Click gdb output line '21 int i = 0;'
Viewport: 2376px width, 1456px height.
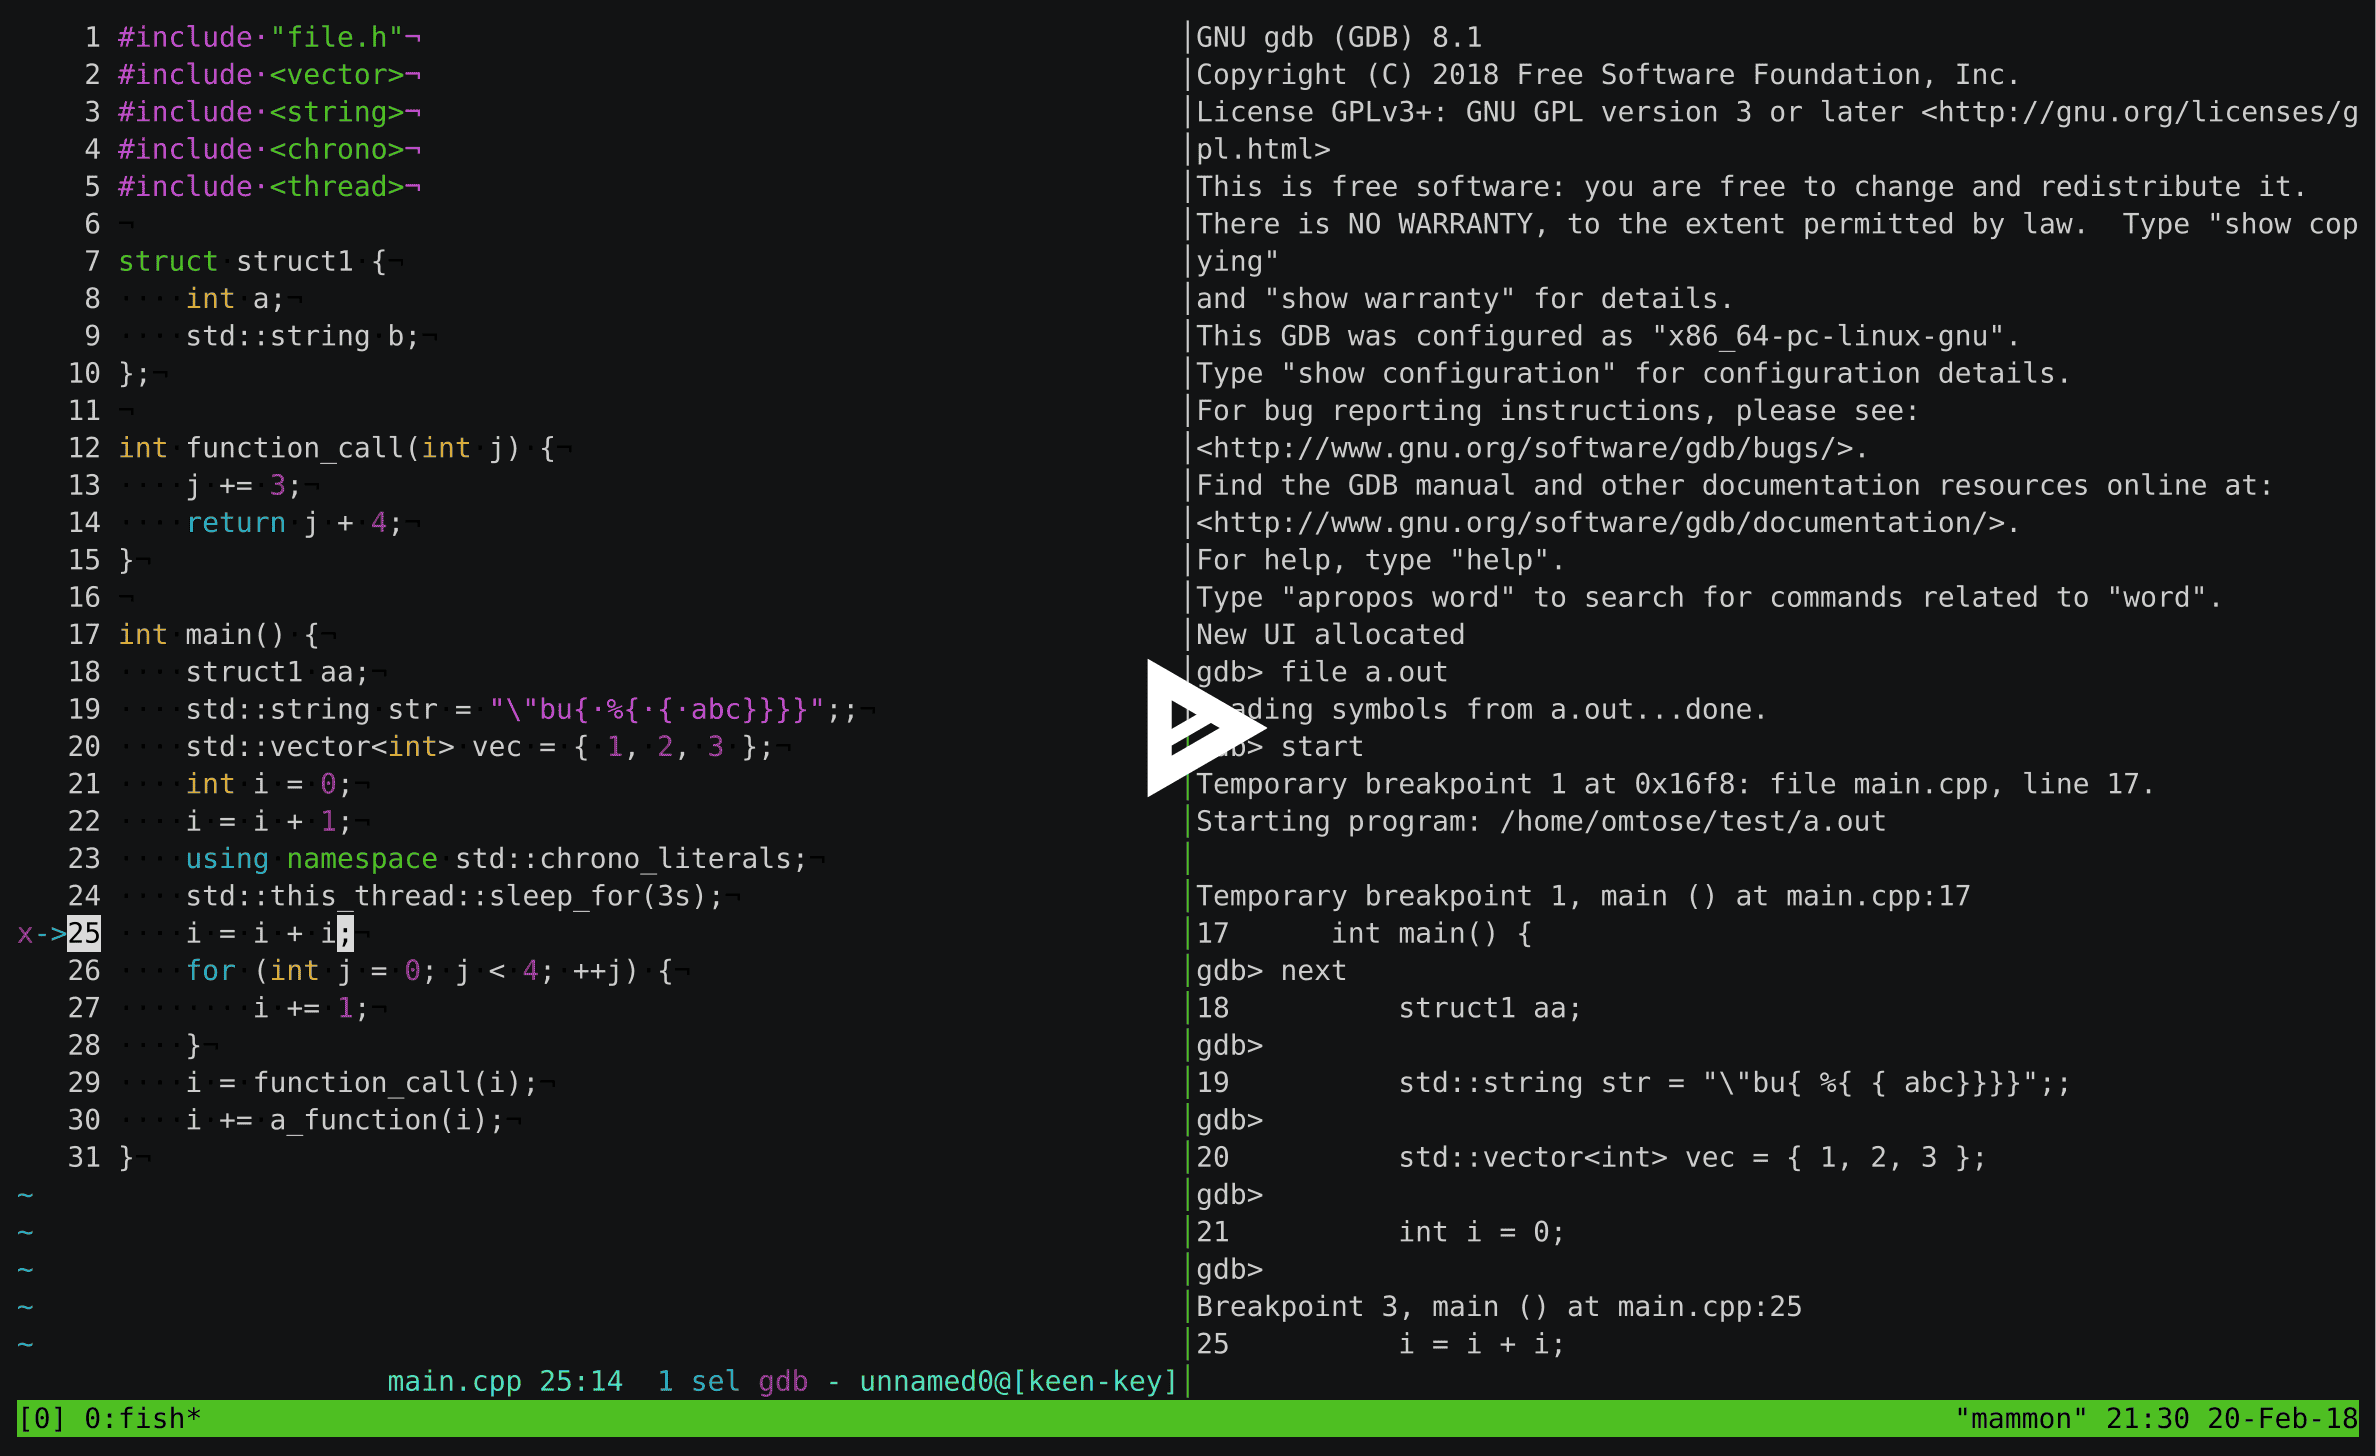[1381, 1232]
